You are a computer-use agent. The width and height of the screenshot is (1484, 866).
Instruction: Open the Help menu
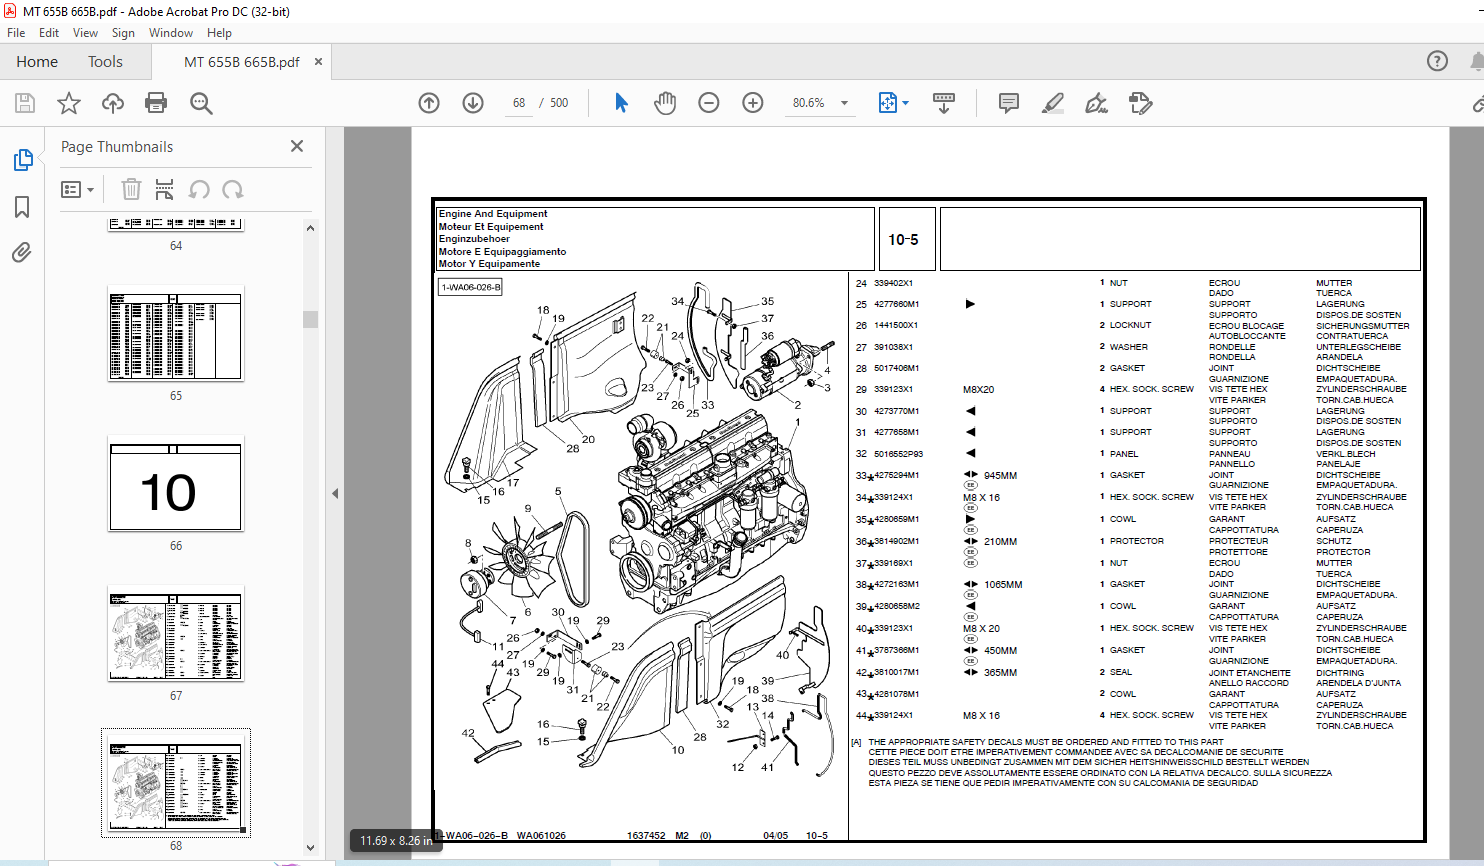[x=219, y=33]
